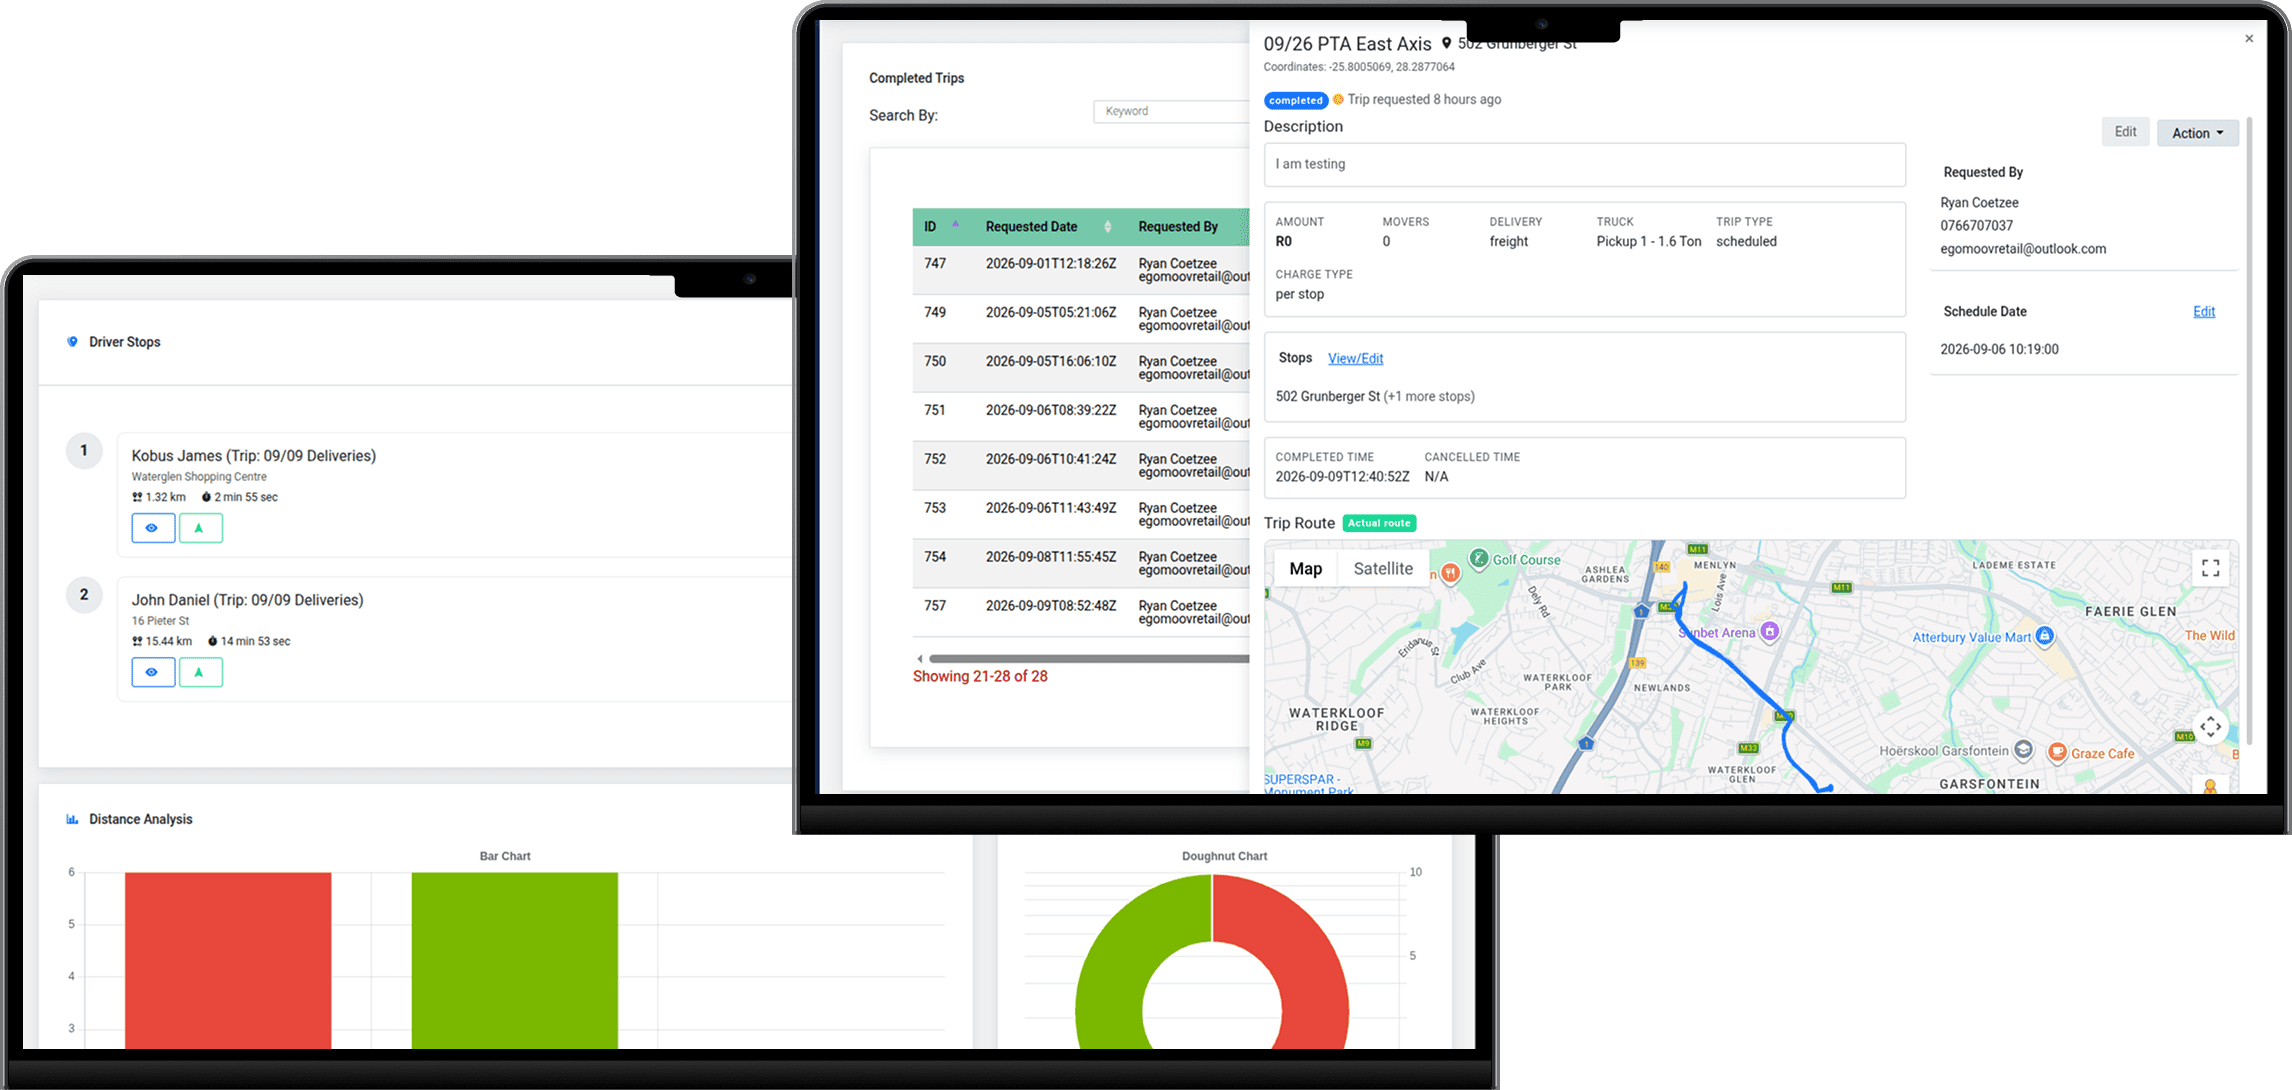Screen dimensions: 2292x1090
Task: Click the description text box
Action: (x=1584, y=164)
